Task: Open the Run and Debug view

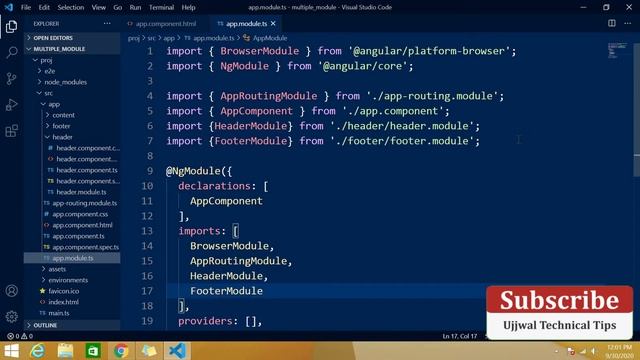Action: coord(11,105)
